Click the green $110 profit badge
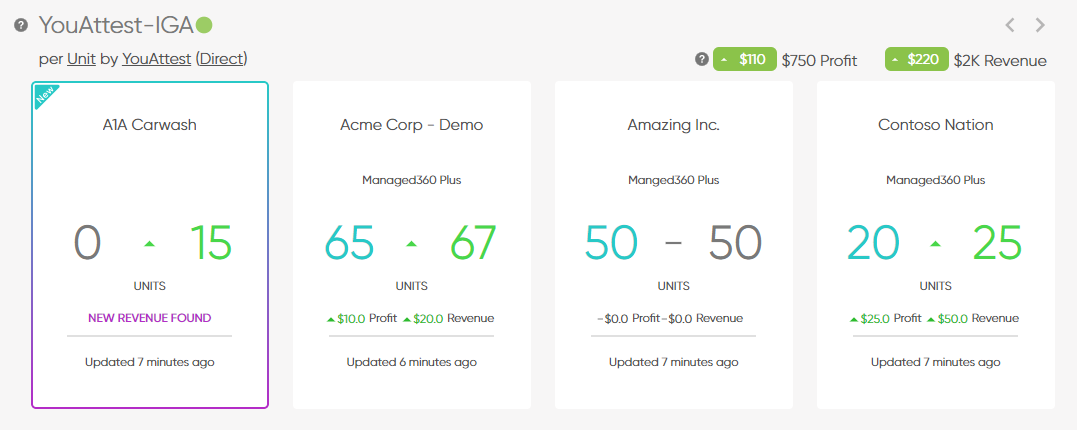This screenshot has width=1077, height=430. tap(745, 60)
